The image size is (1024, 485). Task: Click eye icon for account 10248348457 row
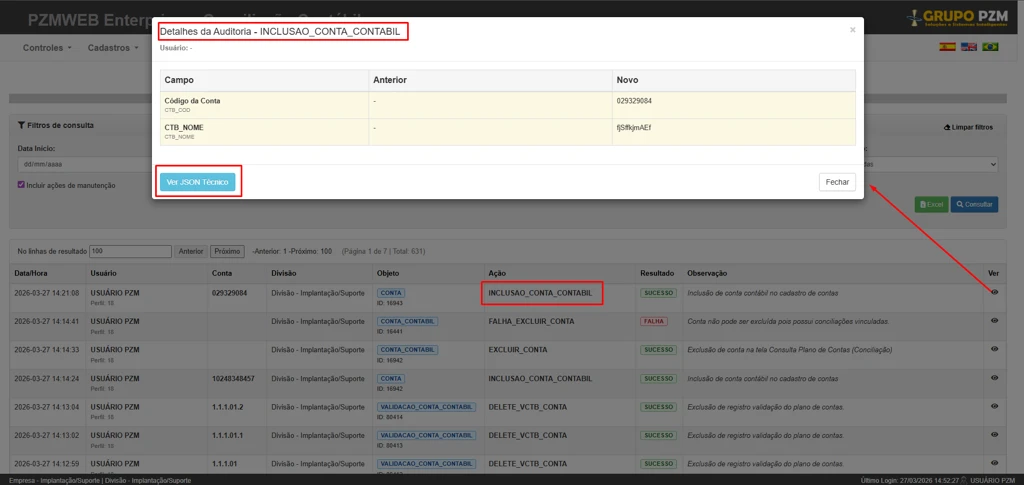pos(994,379)
